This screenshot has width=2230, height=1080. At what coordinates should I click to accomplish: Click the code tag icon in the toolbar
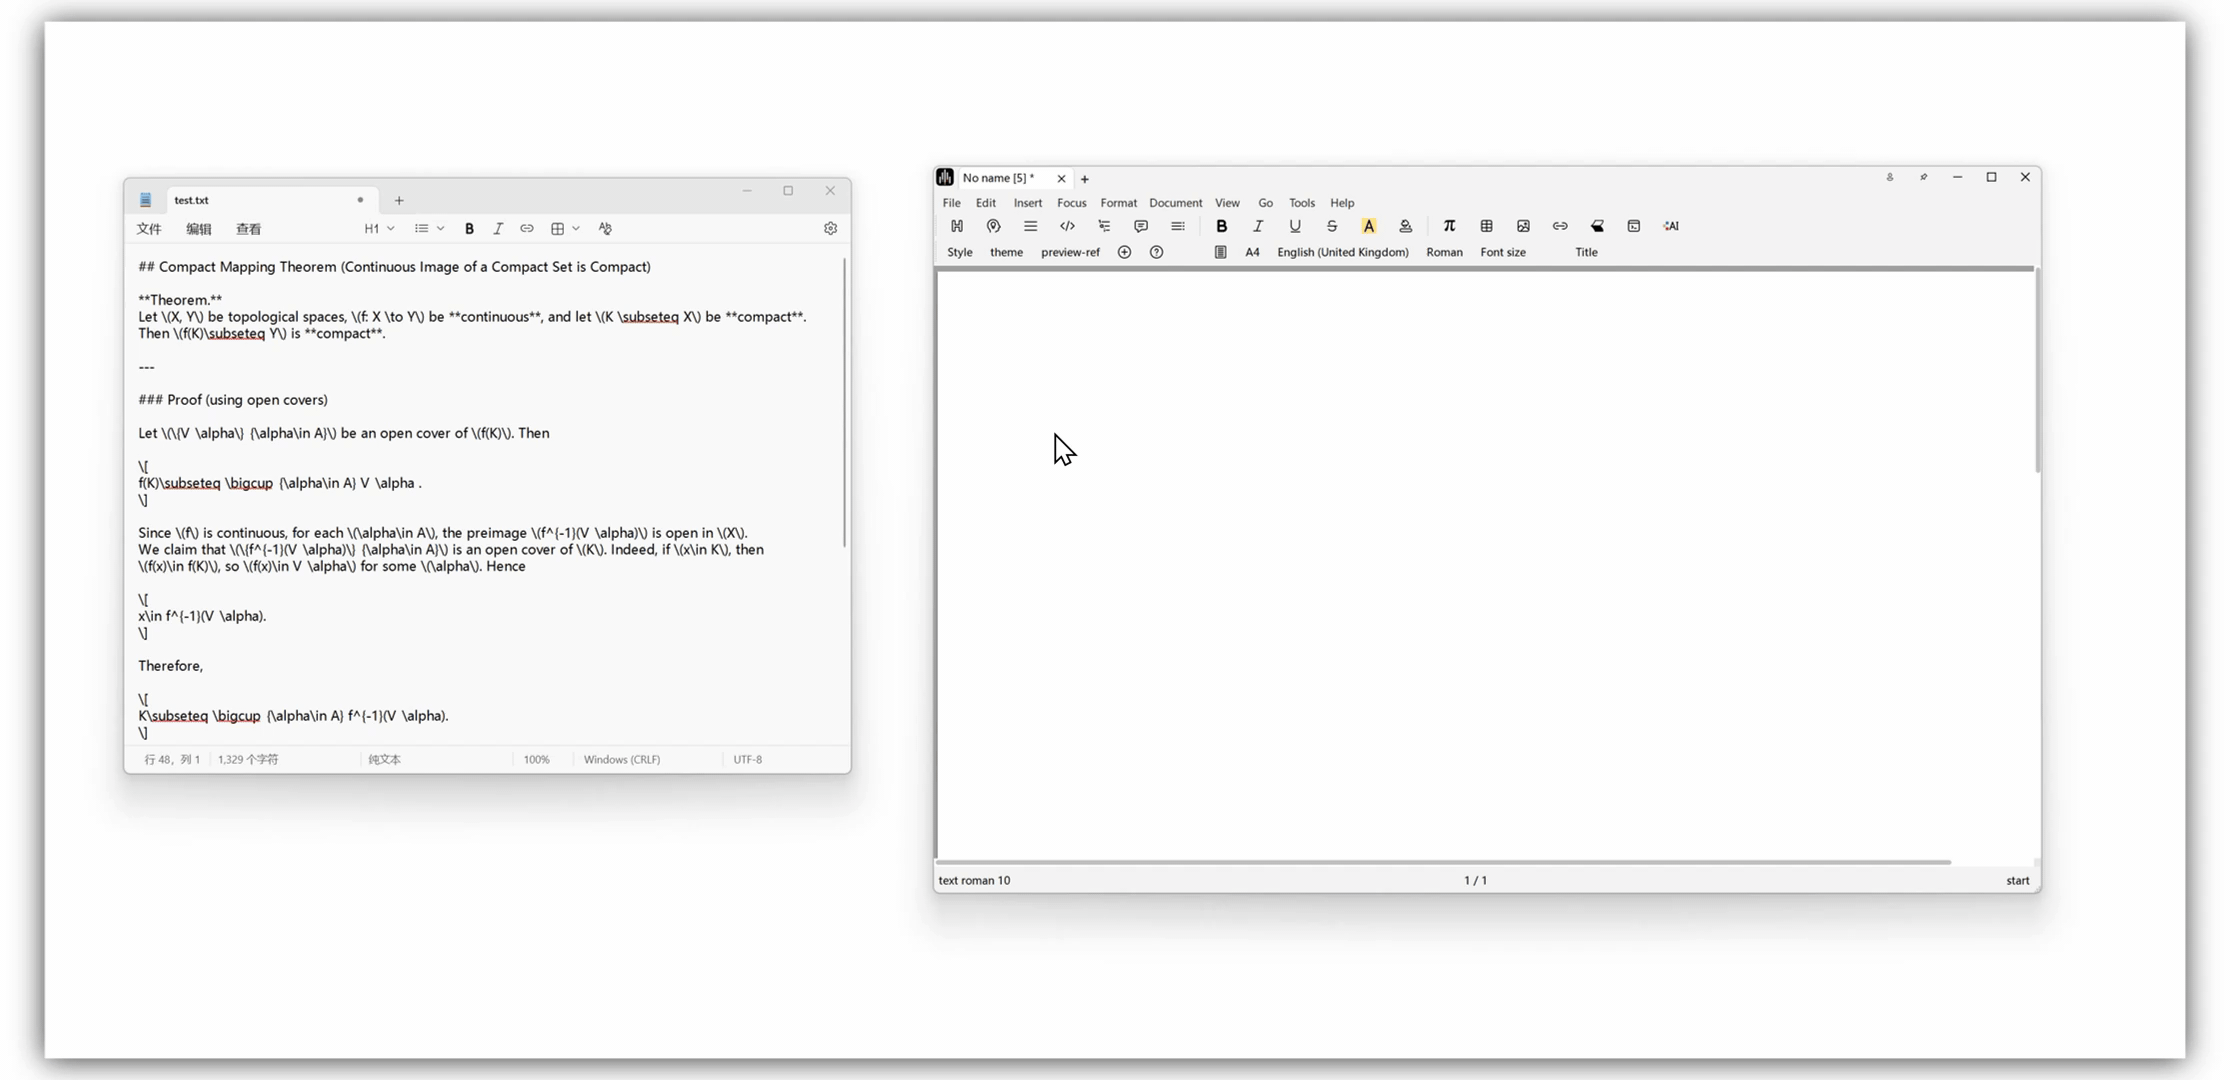1067,226
